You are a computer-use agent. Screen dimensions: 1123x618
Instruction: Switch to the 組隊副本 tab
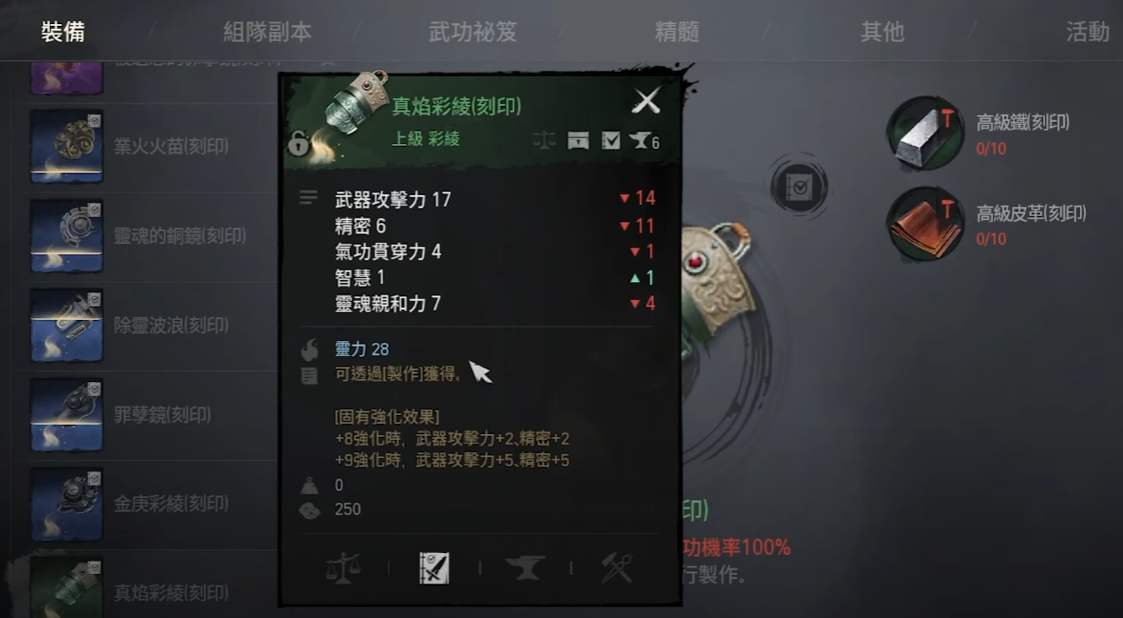267,32
